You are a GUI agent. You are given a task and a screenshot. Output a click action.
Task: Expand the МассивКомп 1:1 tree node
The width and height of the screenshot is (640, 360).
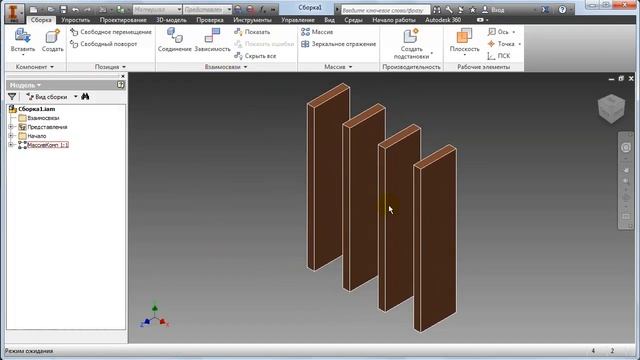11,145
